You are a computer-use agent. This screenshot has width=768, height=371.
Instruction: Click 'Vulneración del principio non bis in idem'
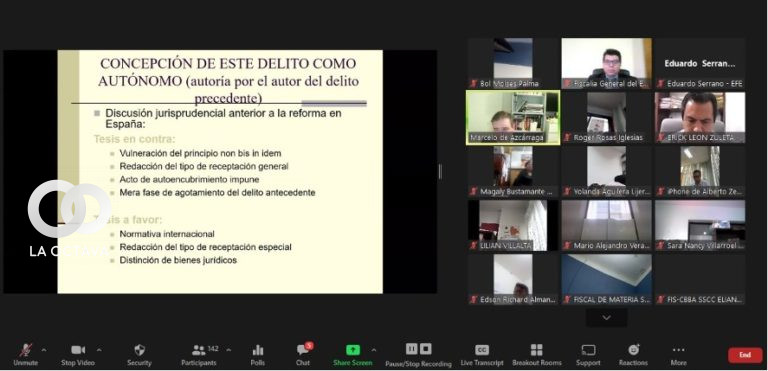(x=200, y=153)
